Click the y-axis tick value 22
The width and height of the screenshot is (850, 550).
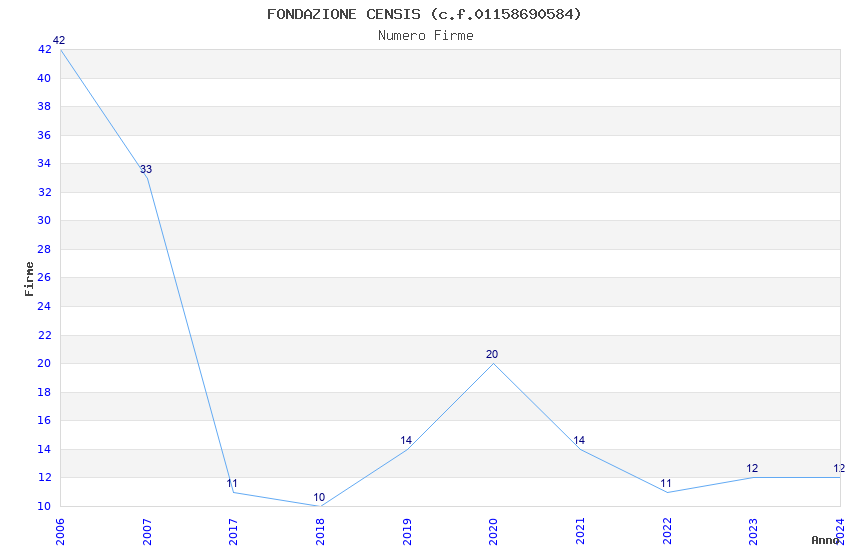44,335
